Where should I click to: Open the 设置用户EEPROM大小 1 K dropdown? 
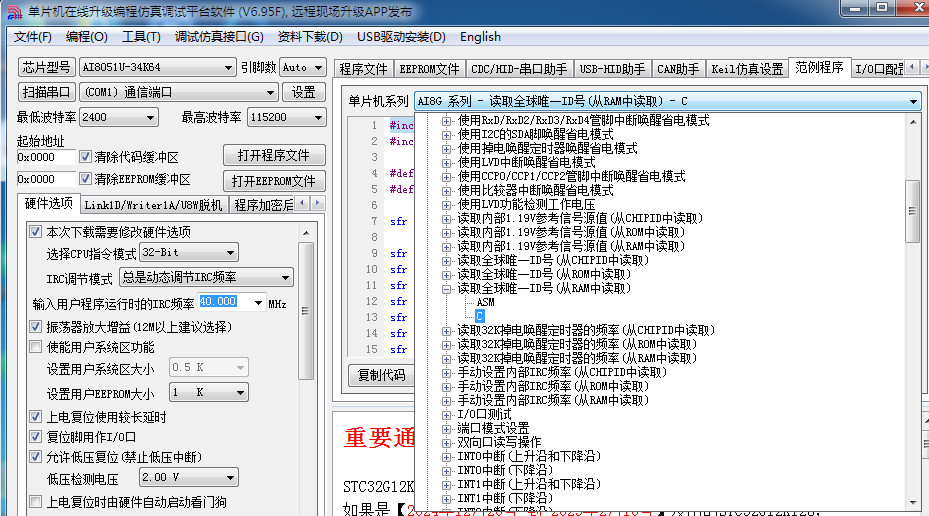coord(209,392)
